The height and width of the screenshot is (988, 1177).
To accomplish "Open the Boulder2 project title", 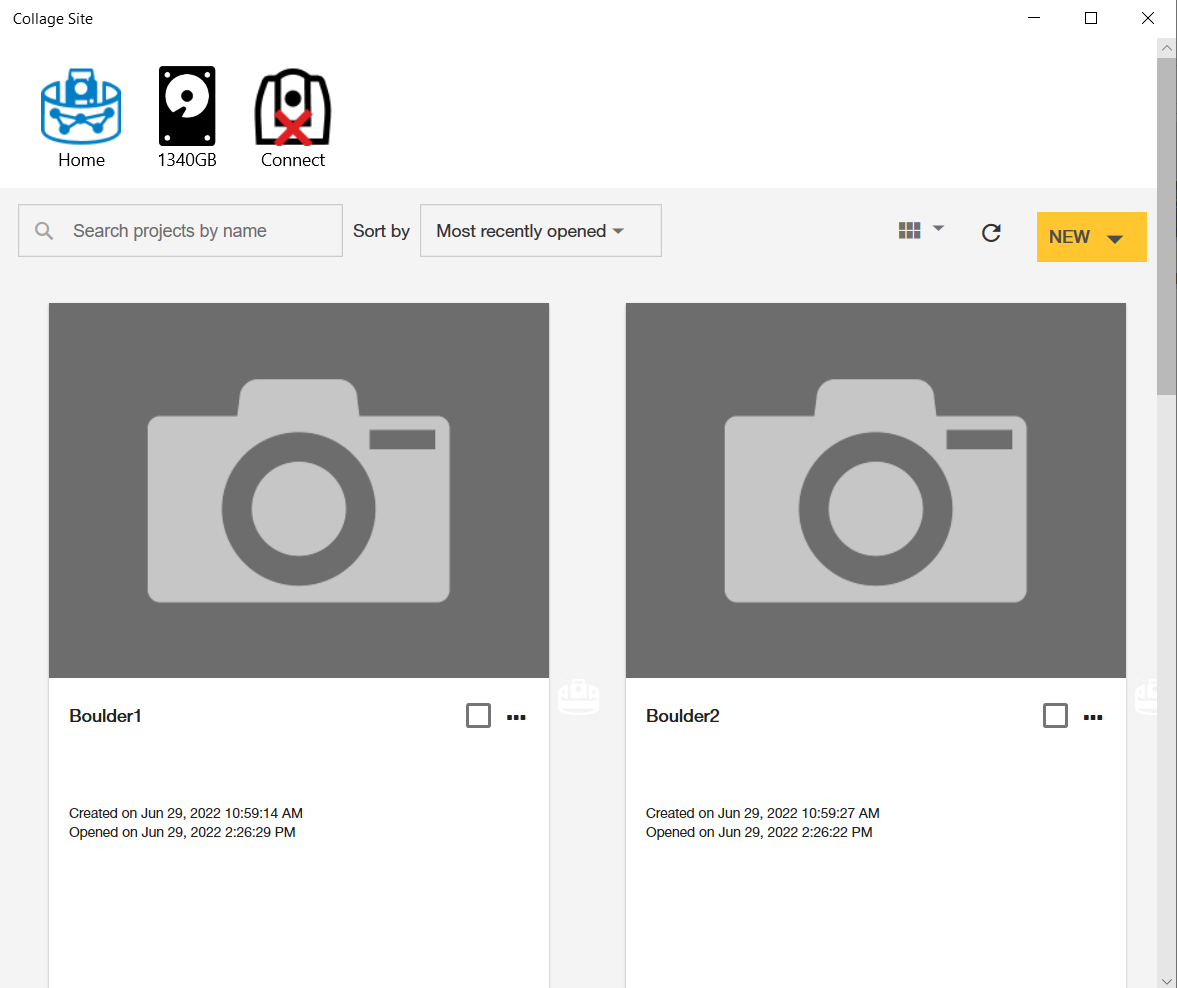I will pyautogui.click(x=683, y=716).
